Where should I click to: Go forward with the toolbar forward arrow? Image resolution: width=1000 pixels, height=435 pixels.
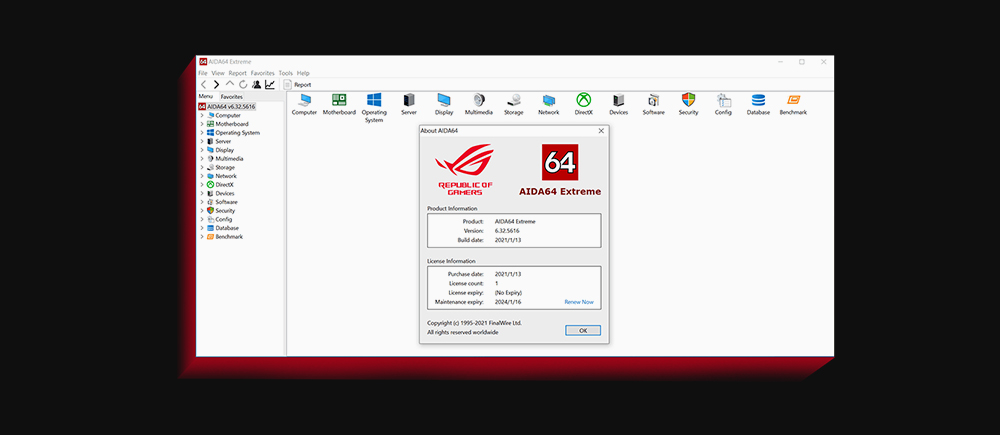[216, 84]
